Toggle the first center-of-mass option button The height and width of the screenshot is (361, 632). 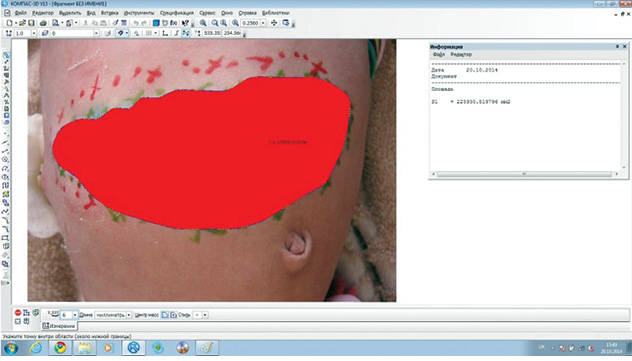tap(165, 315)
